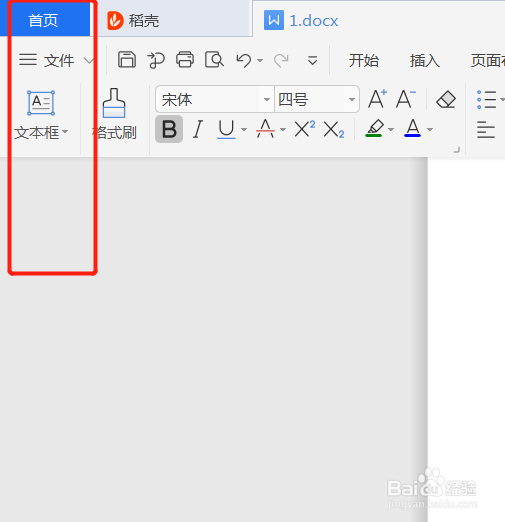Open the 宋体 font name dropdown
This screenshot has width=505, height=522.
267,99
